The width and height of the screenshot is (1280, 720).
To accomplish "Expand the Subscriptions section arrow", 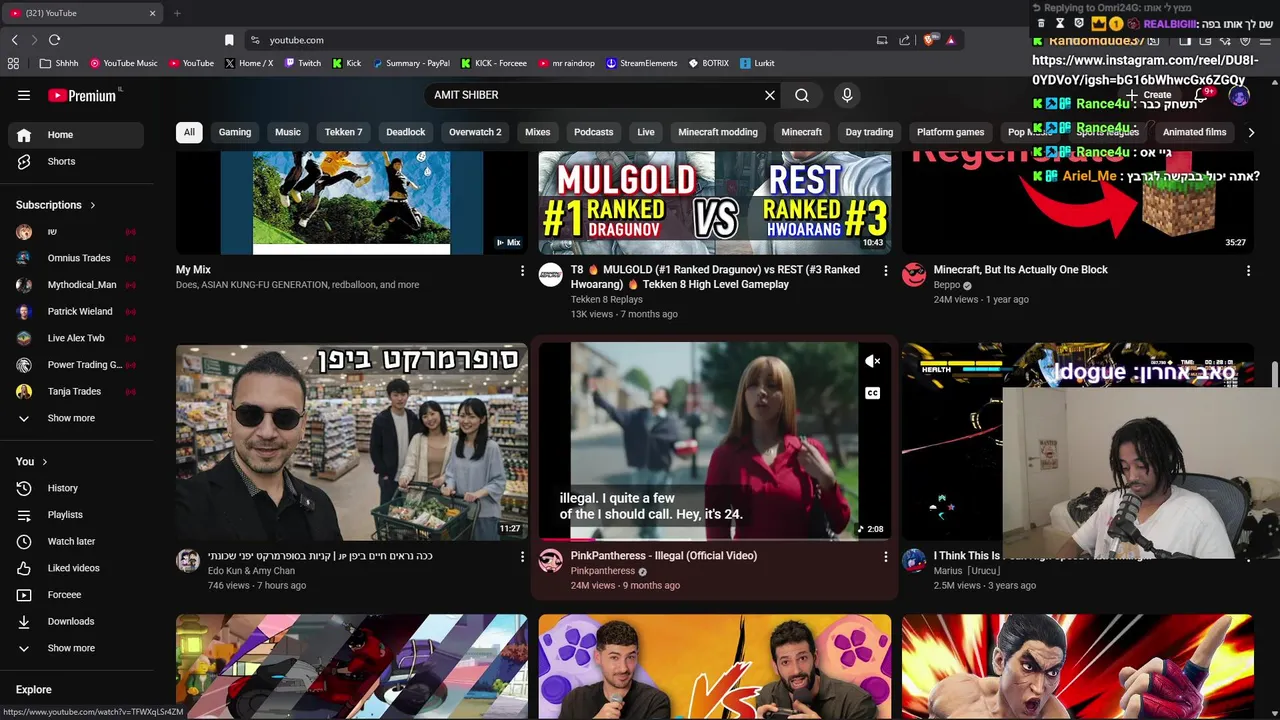I will click(93, 205).
